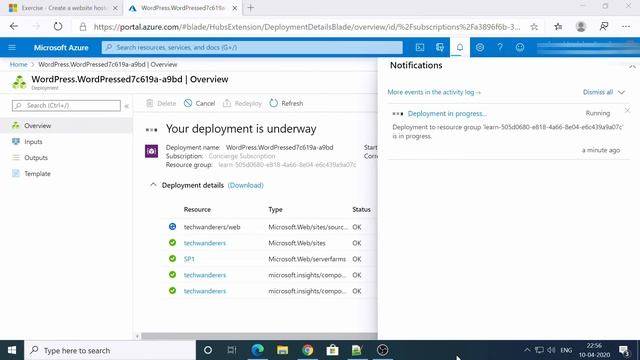Collapse the left menu with the double chevron
This screenshot has width=640, height=360.
click(x=127, y=106)
